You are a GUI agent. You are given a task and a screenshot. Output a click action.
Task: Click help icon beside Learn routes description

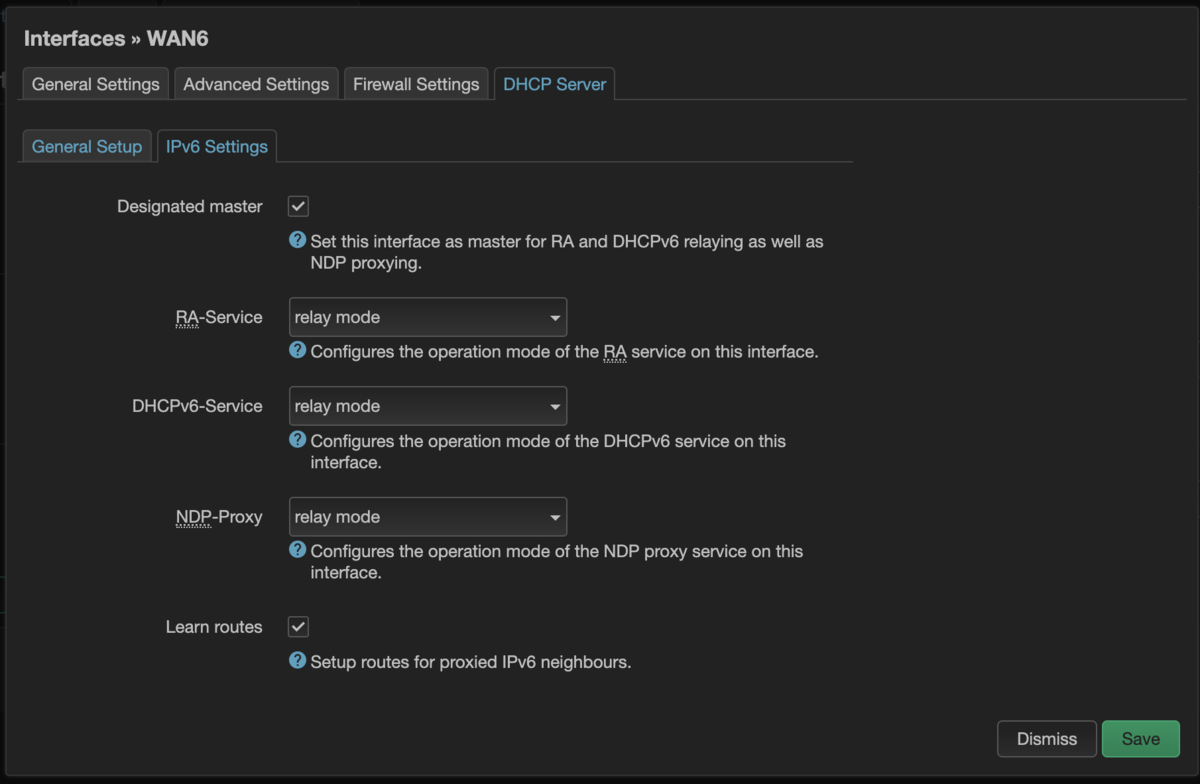(x=297, y=661)
